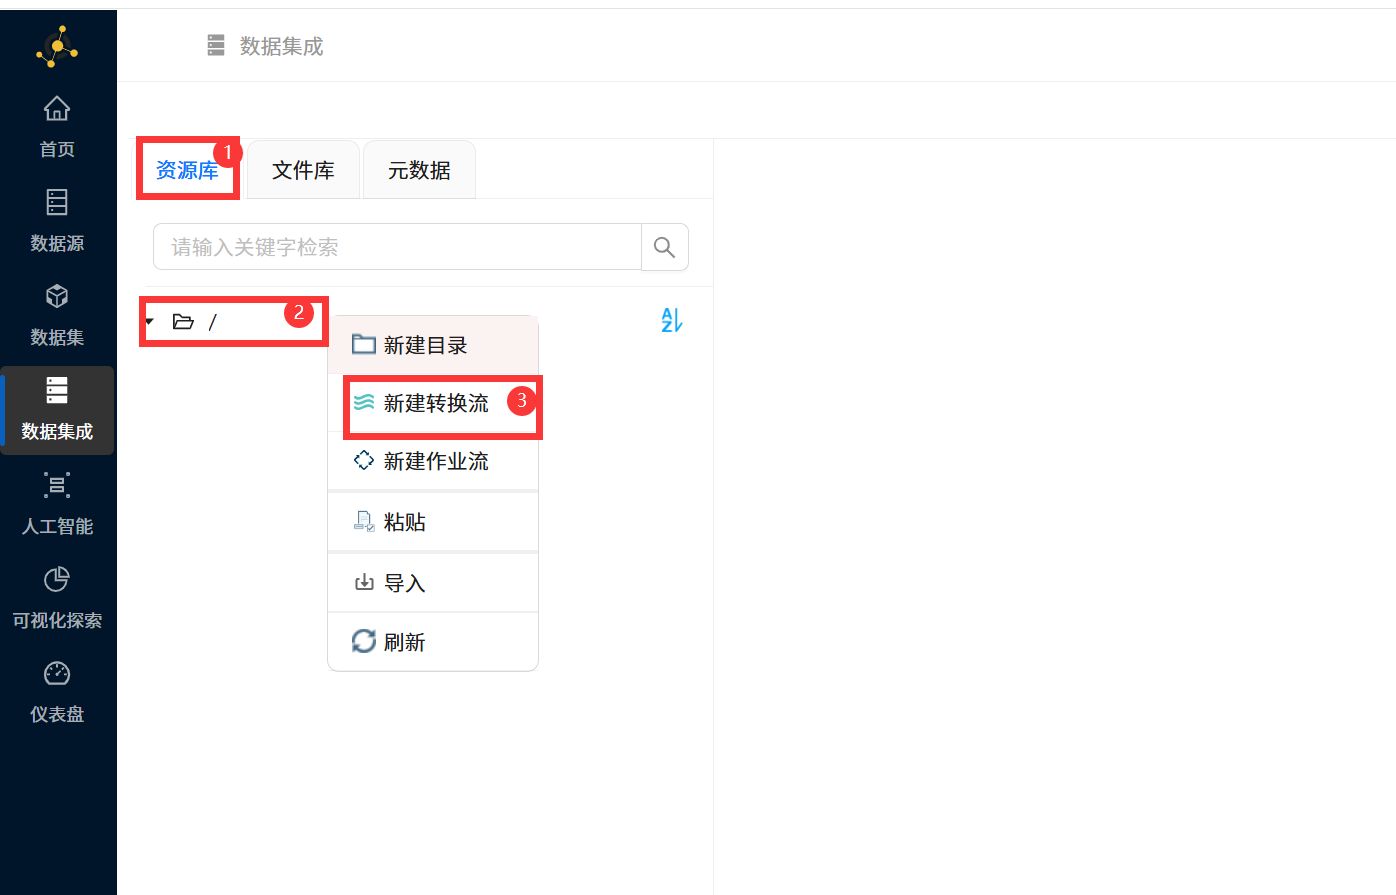This screenshot has width=1396, height=895.
Task: Choose 新建目录 from context menu
Action: coord(433,345)
